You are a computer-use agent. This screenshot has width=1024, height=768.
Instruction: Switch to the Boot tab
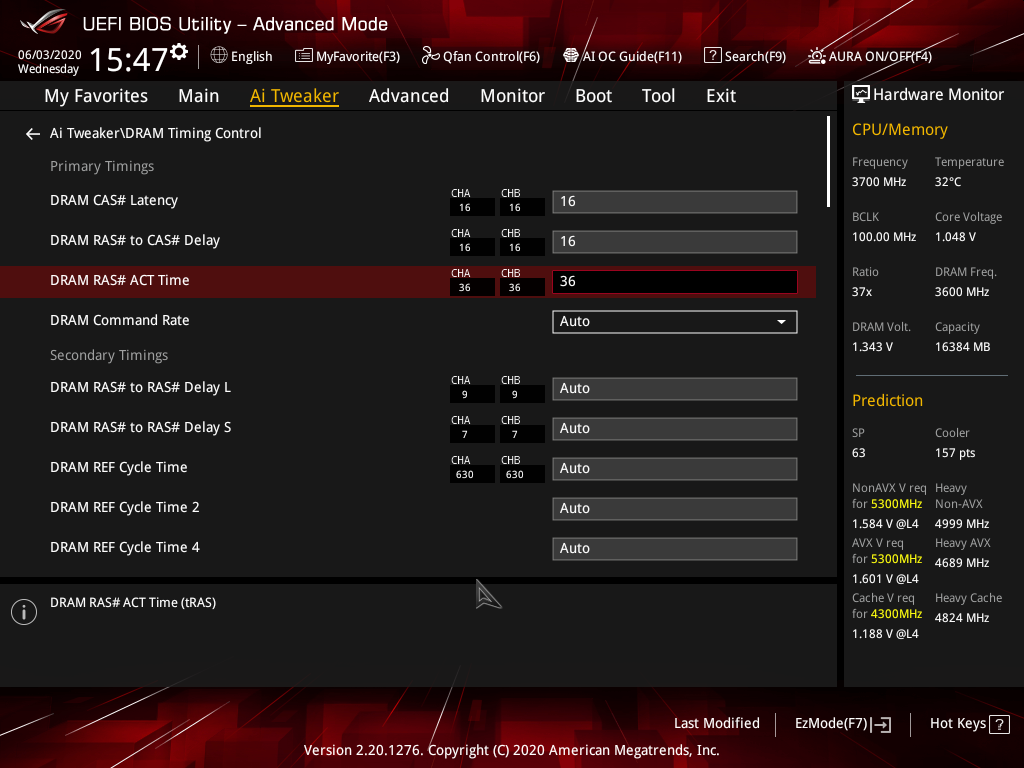point(593,95)
